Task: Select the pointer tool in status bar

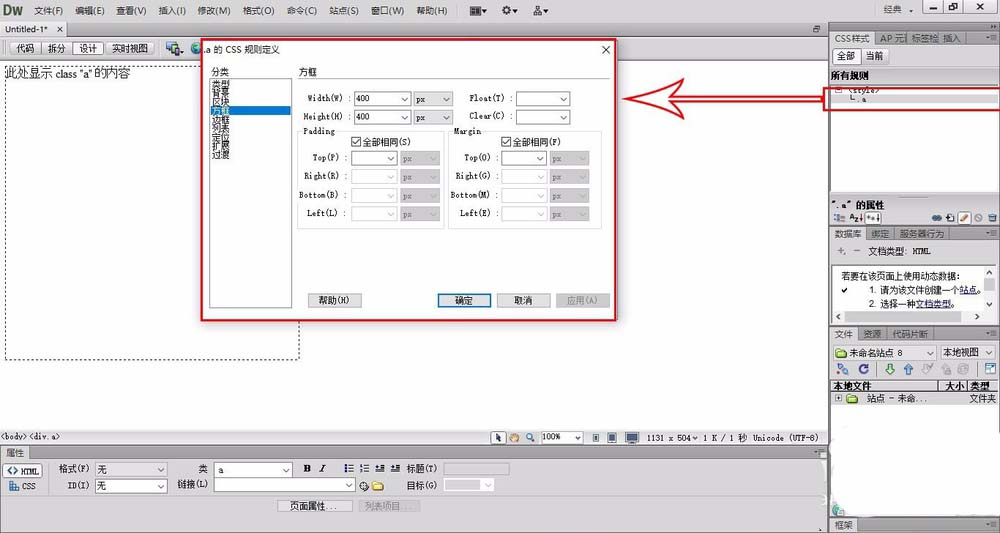Action: click(x=498, y=437)
